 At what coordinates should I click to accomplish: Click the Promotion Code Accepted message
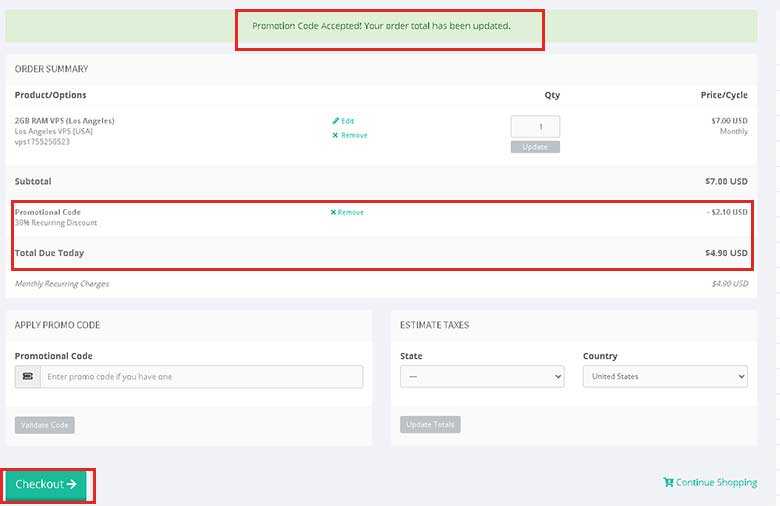(x=381, y=26)
